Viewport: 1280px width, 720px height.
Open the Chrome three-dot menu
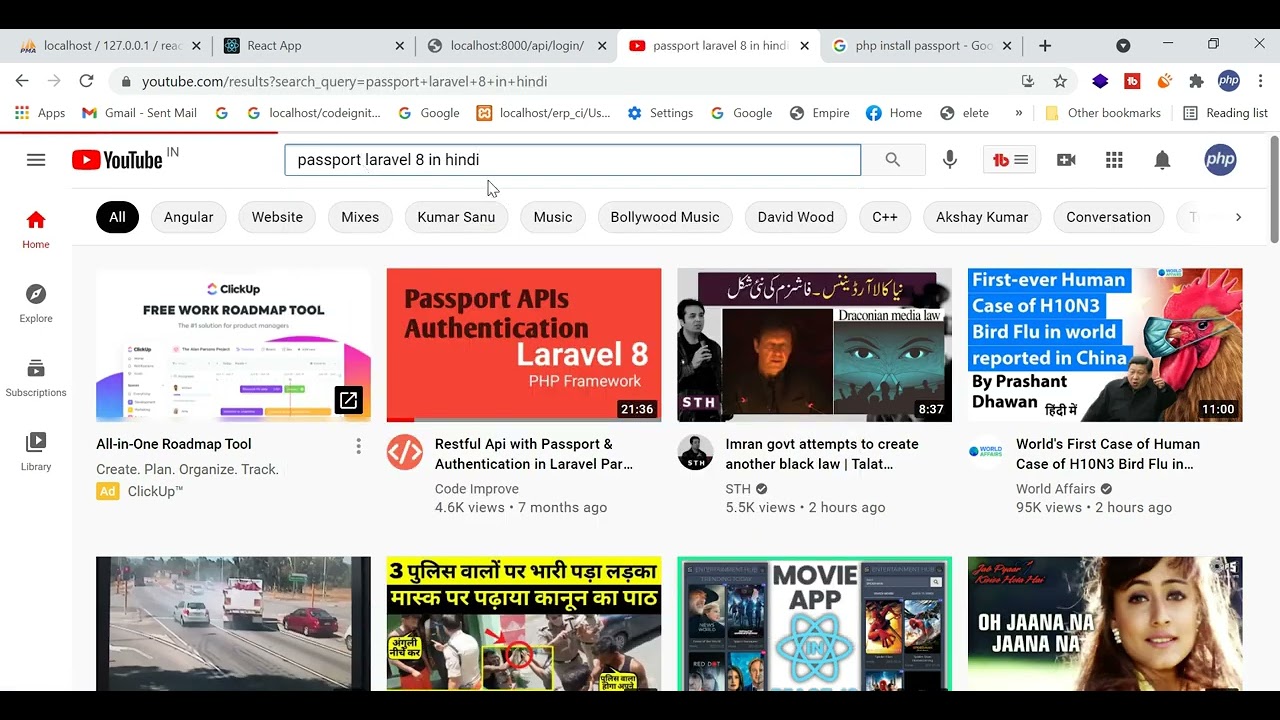pos(1260,81)
